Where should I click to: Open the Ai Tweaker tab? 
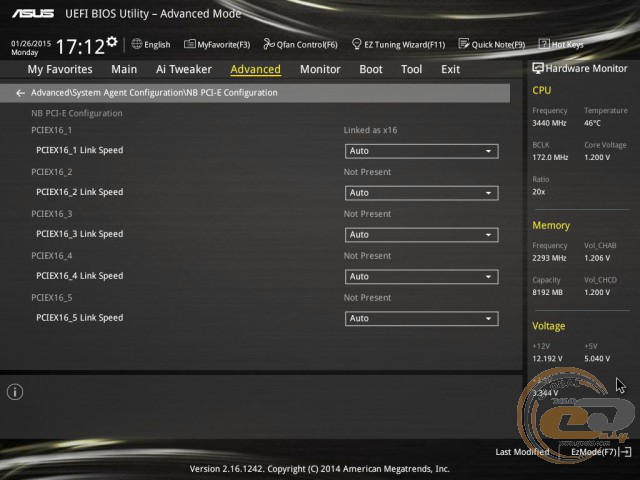click(x=184, y=69)
